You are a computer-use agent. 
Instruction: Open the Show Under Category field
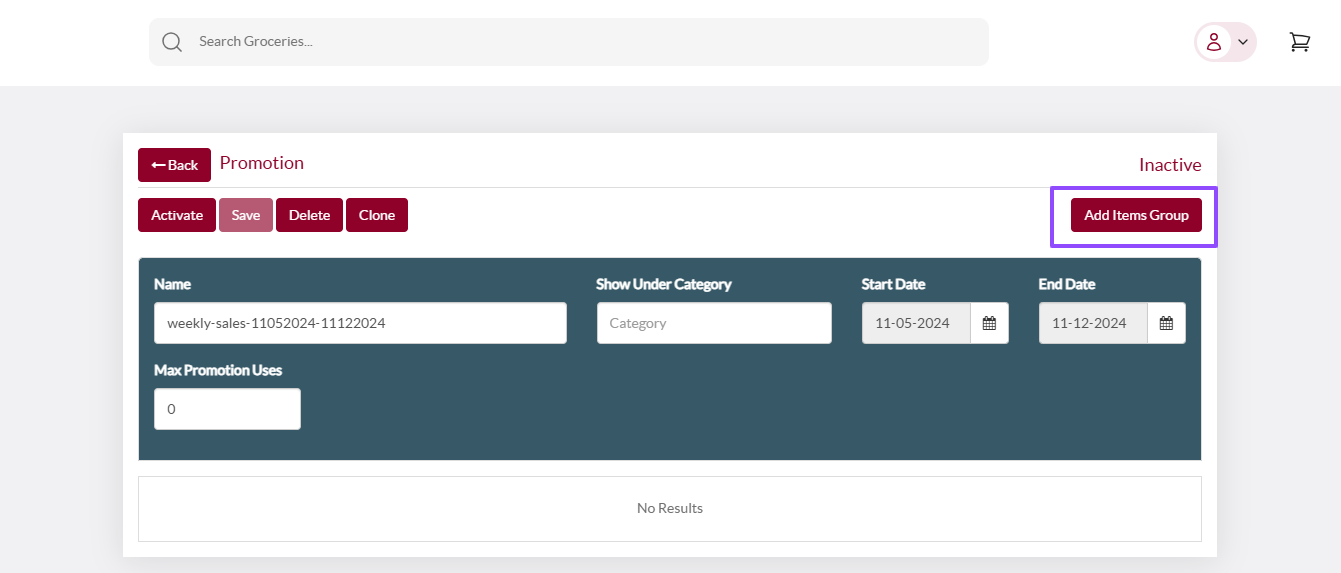coord(714,323)
